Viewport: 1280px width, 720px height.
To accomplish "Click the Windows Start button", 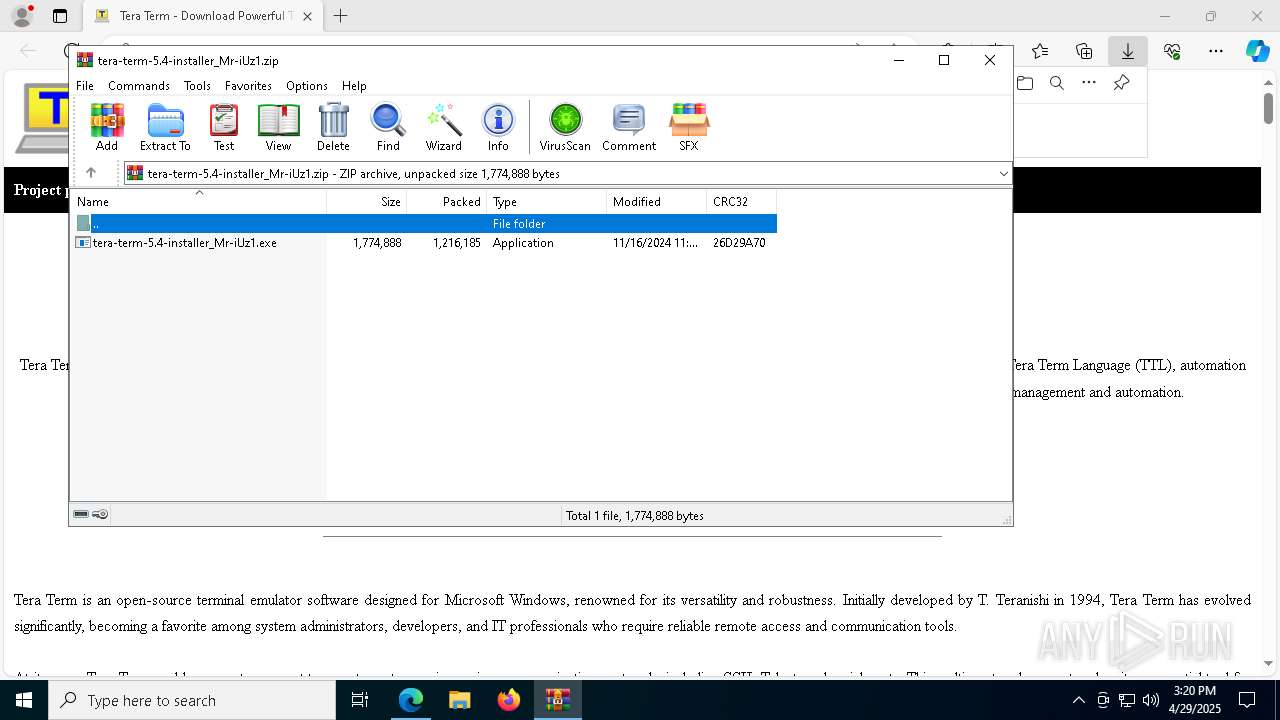I will pos(22,700).
